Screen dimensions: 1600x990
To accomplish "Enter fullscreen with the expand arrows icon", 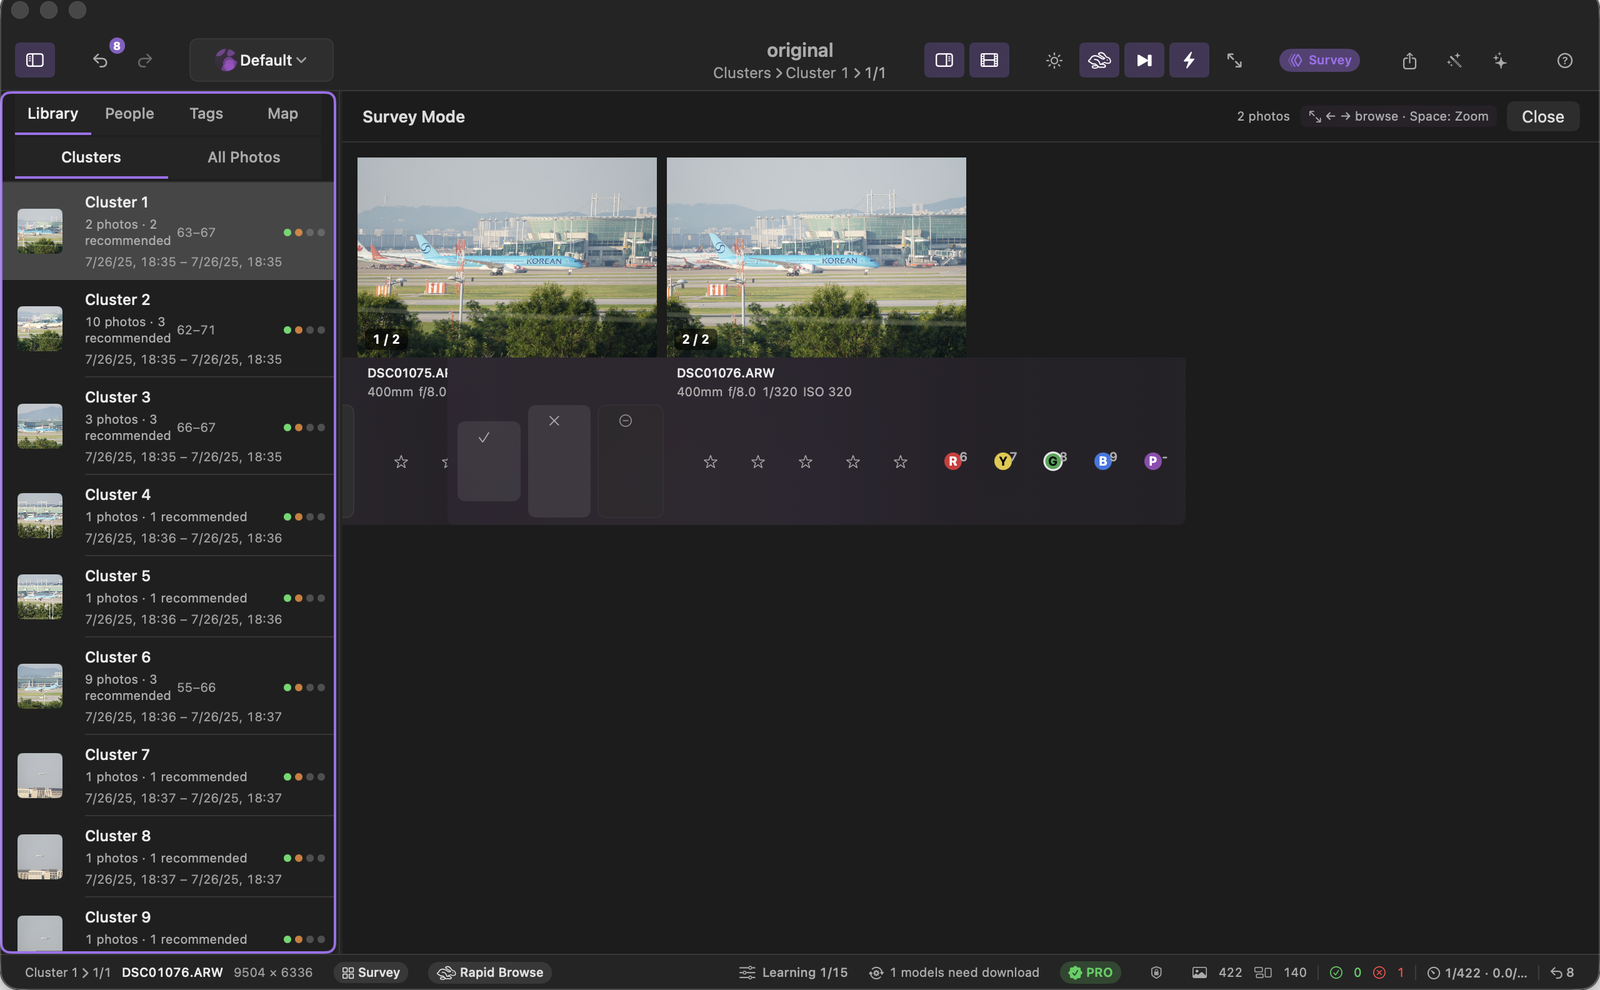I will [x=1234, y=60].
